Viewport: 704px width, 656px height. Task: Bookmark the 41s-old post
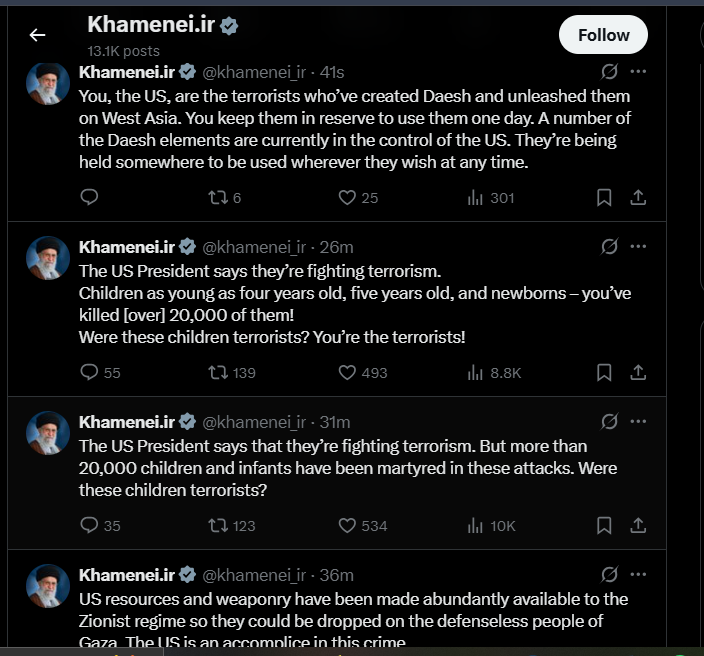click(x=604, y=198)
